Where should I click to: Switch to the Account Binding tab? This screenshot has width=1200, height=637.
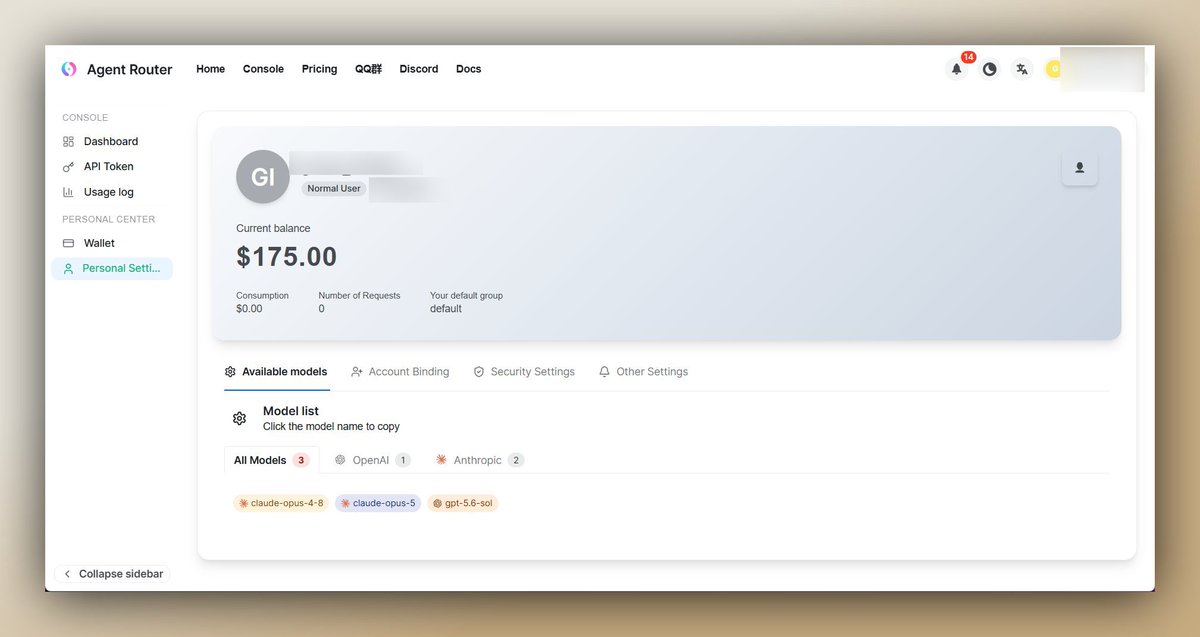point(400,372)
